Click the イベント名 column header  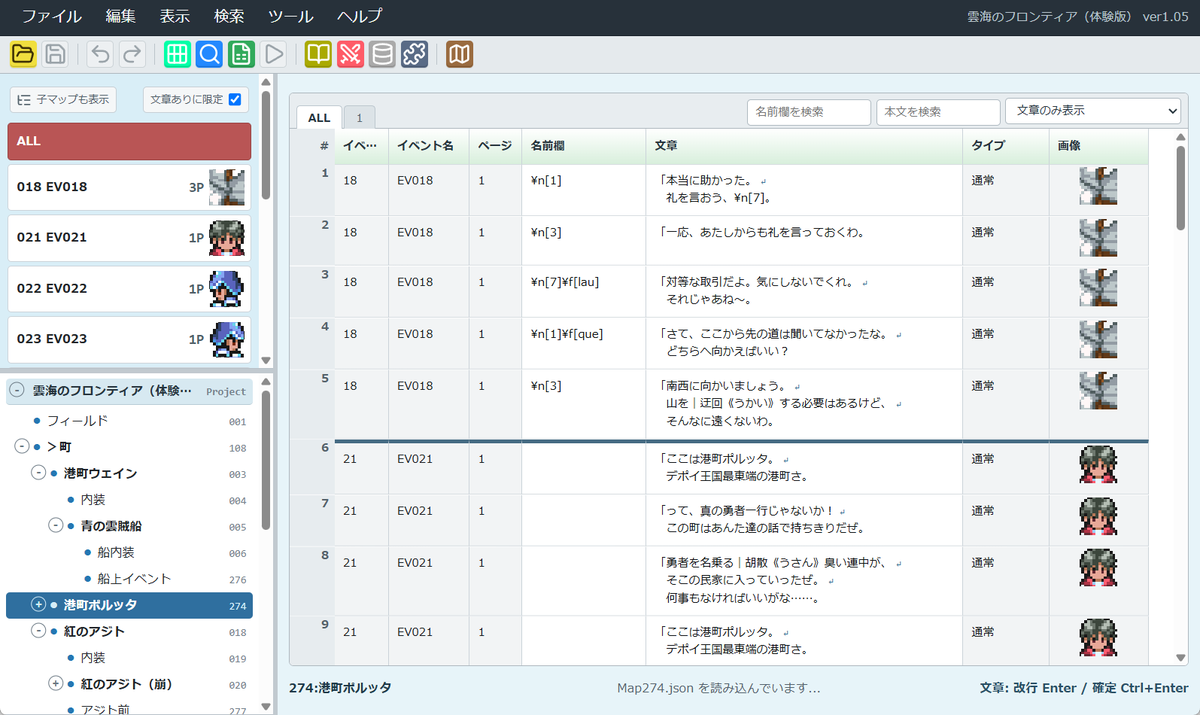427,146
